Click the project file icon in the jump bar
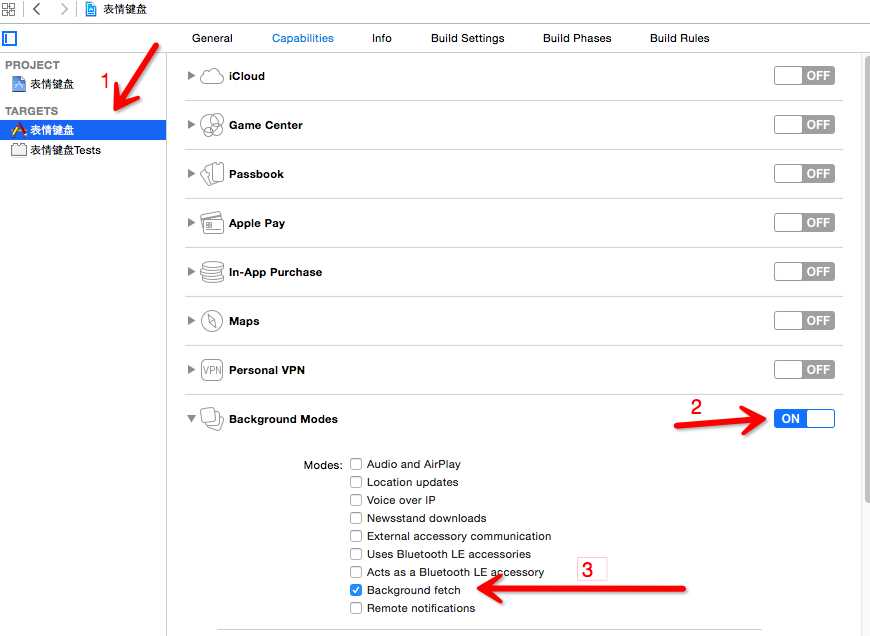870x636 pixels. pyautogui.click(x=91, y=9)
